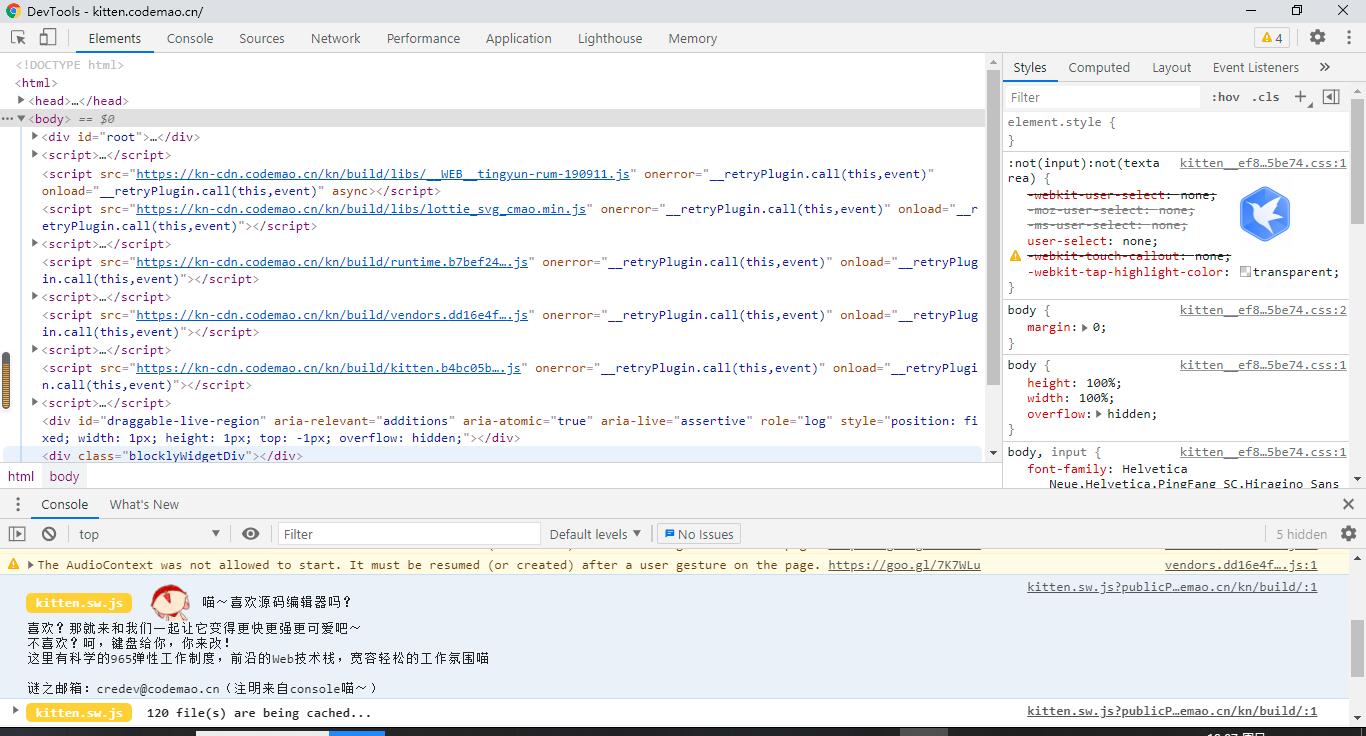
Task: Select the blocklyWidgetDiv node
Action: coord(172,456)
